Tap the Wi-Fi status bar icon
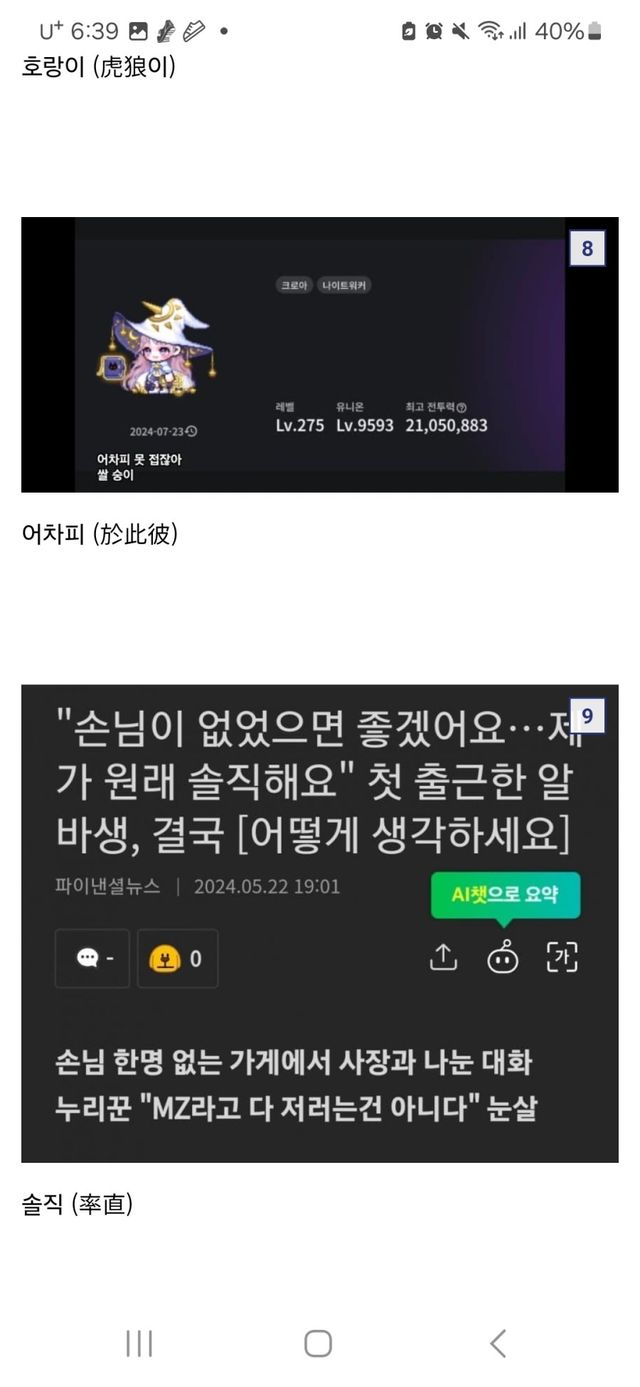 click(490, 31)
